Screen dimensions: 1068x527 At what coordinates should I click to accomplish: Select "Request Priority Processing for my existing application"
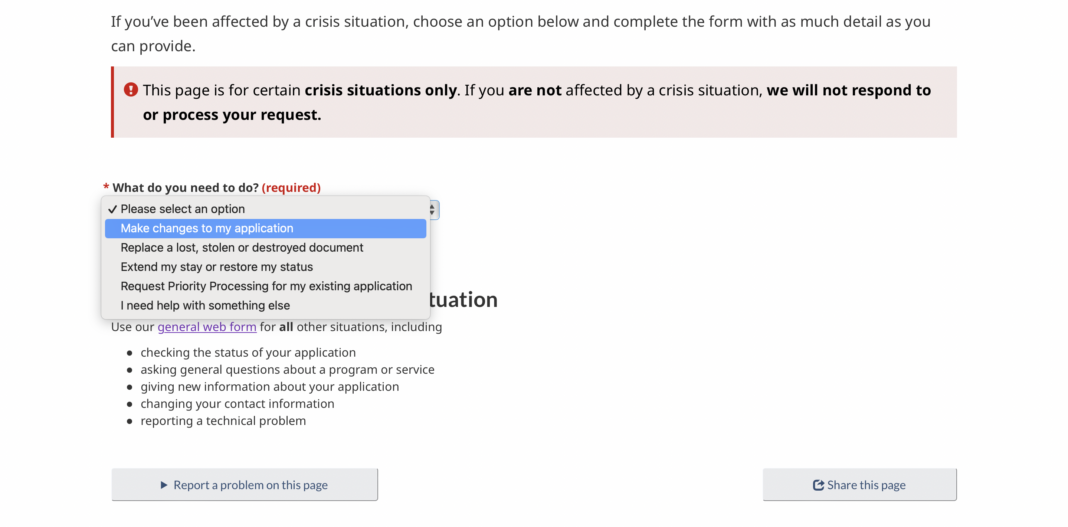(x=266, y=286)
